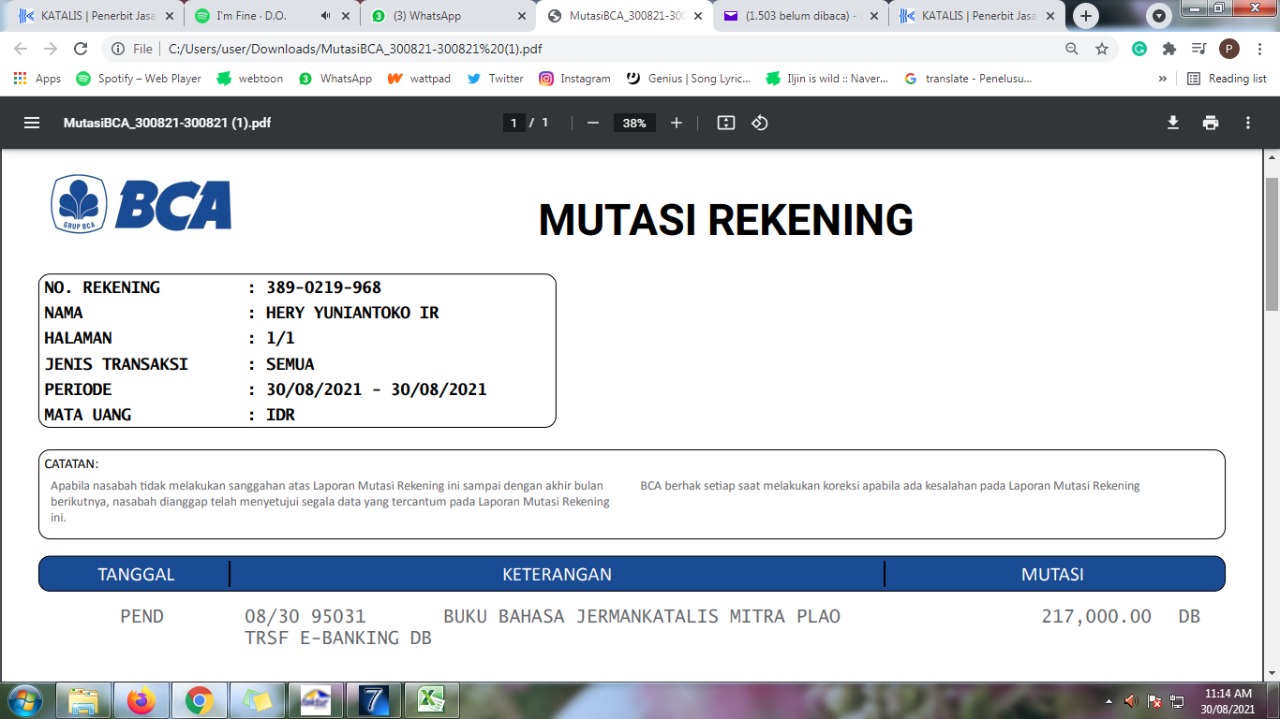Click the browser forward arrow
Viewport: 1280px width, 719px height.
point(50,48)
